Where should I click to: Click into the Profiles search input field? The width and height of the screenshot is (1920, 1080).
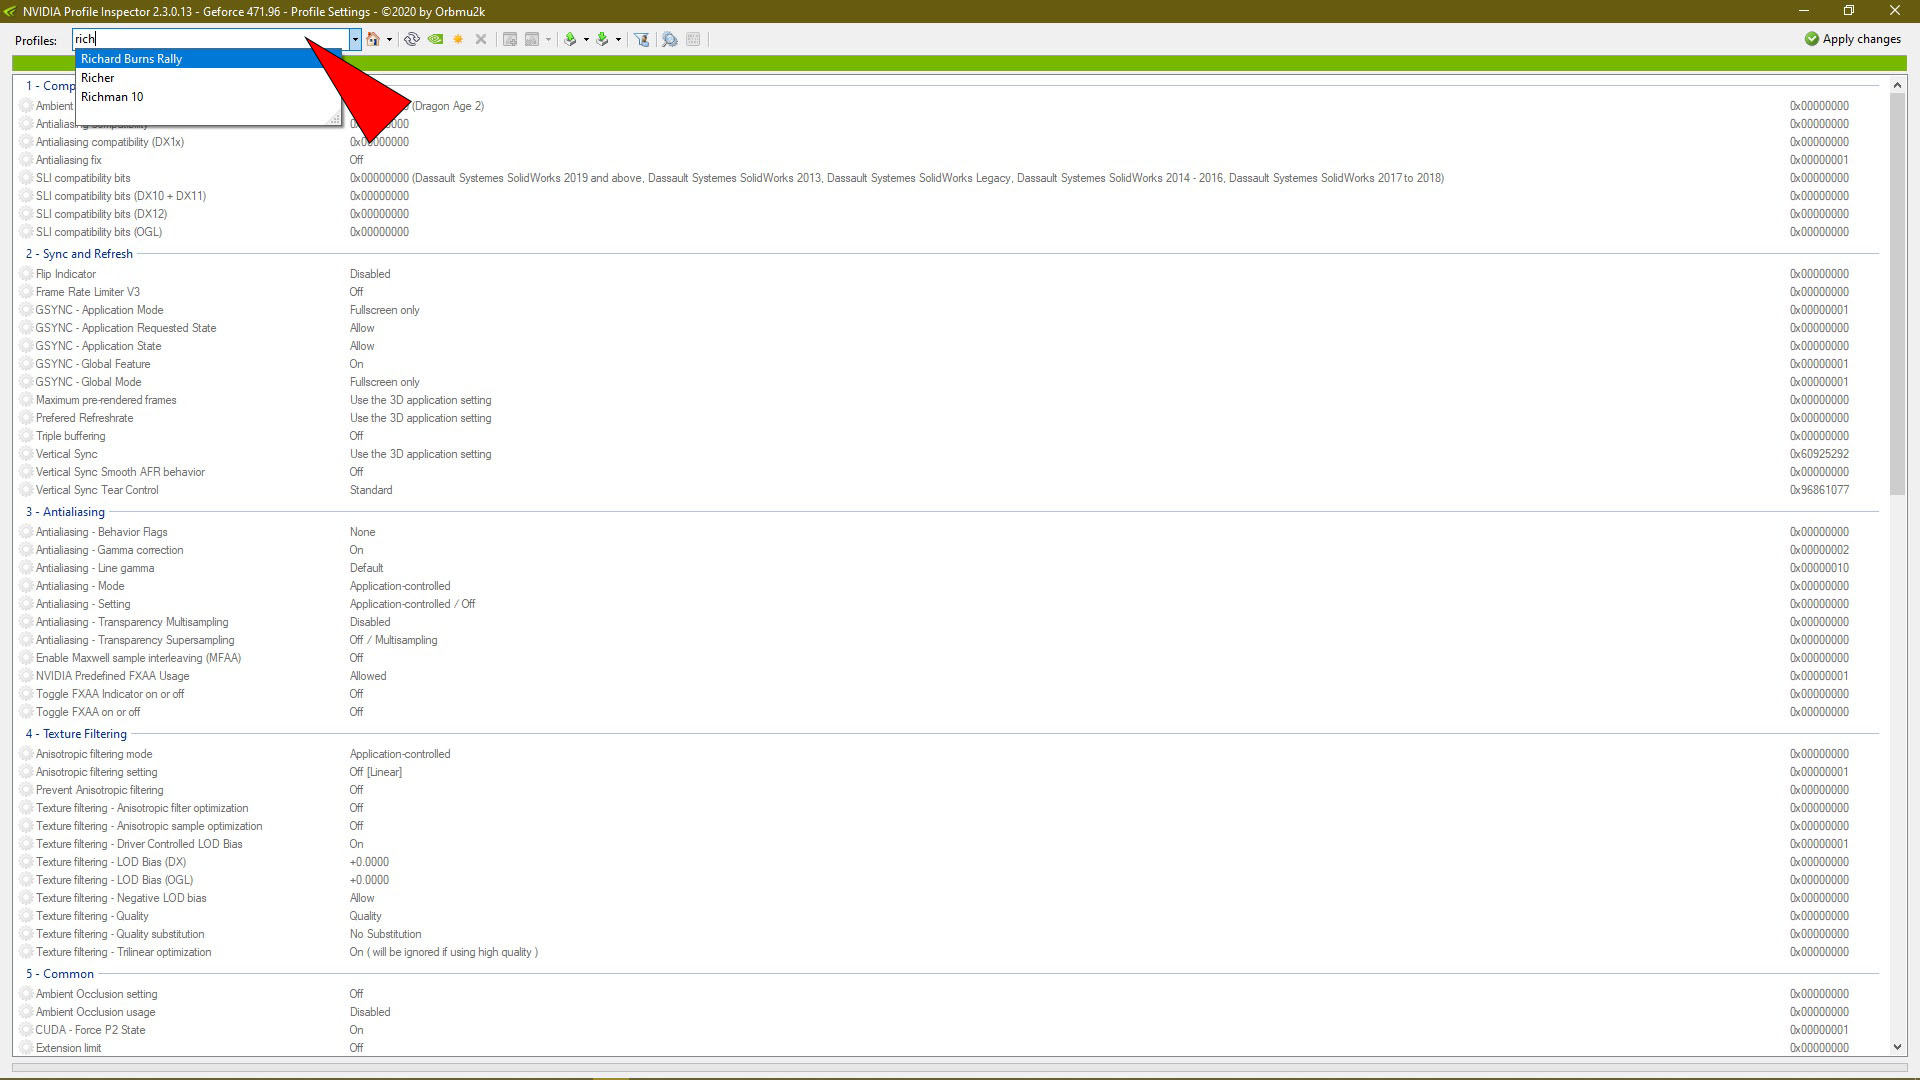click(x=210, y=39)
